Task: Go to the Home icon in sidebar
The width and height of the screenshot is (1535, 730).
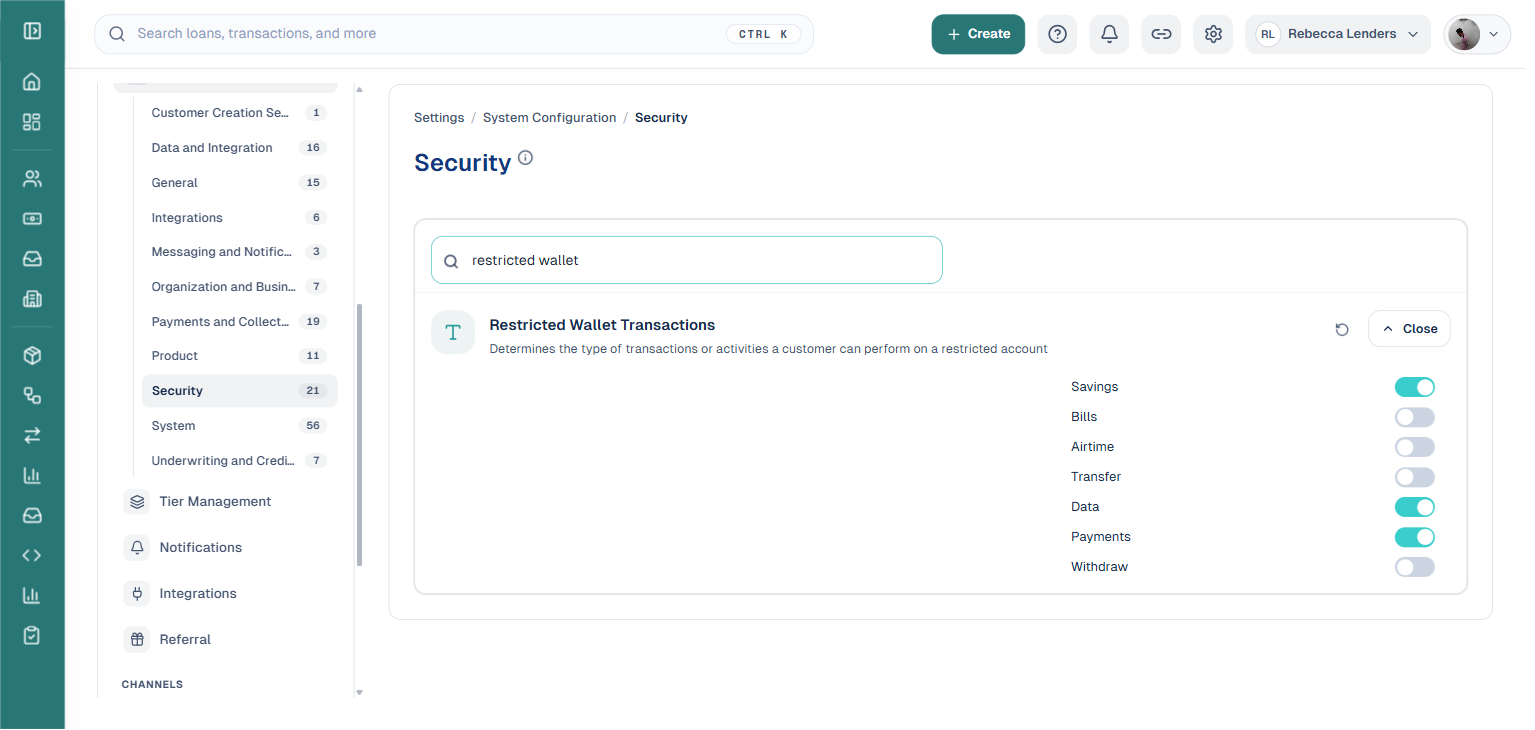Action: coord(32,82)
